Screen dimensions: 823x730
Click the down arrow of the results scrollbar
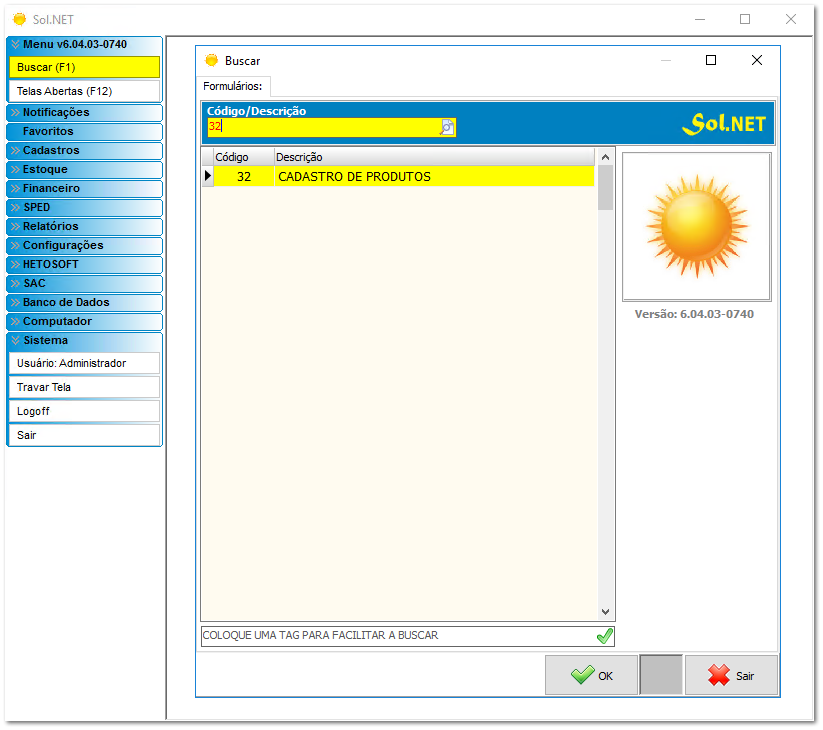[x=605, y=611]
